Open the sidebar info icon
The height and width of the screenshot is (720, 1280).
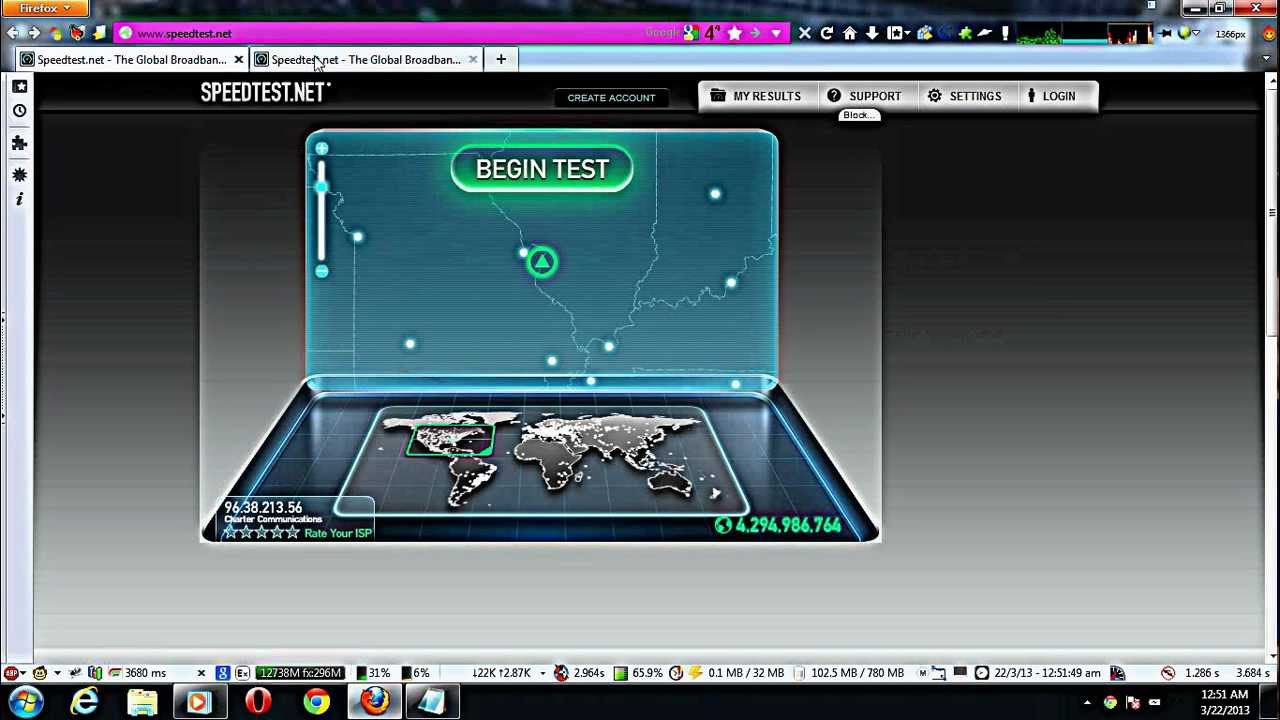click(19, 199)
